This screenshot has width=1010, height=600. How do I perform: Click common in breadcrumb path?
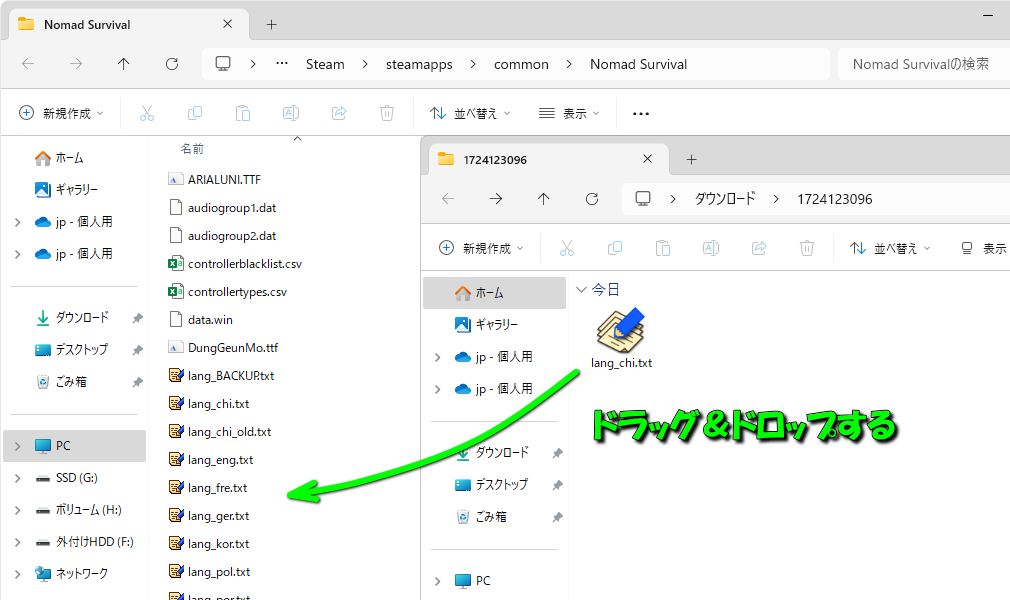point(521,64)
